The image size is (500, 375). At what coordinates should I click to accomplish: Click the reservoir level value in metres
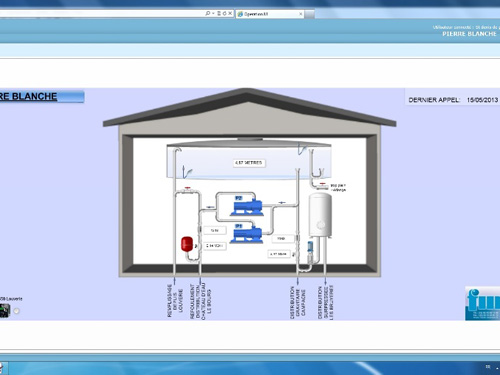(249, 163)
